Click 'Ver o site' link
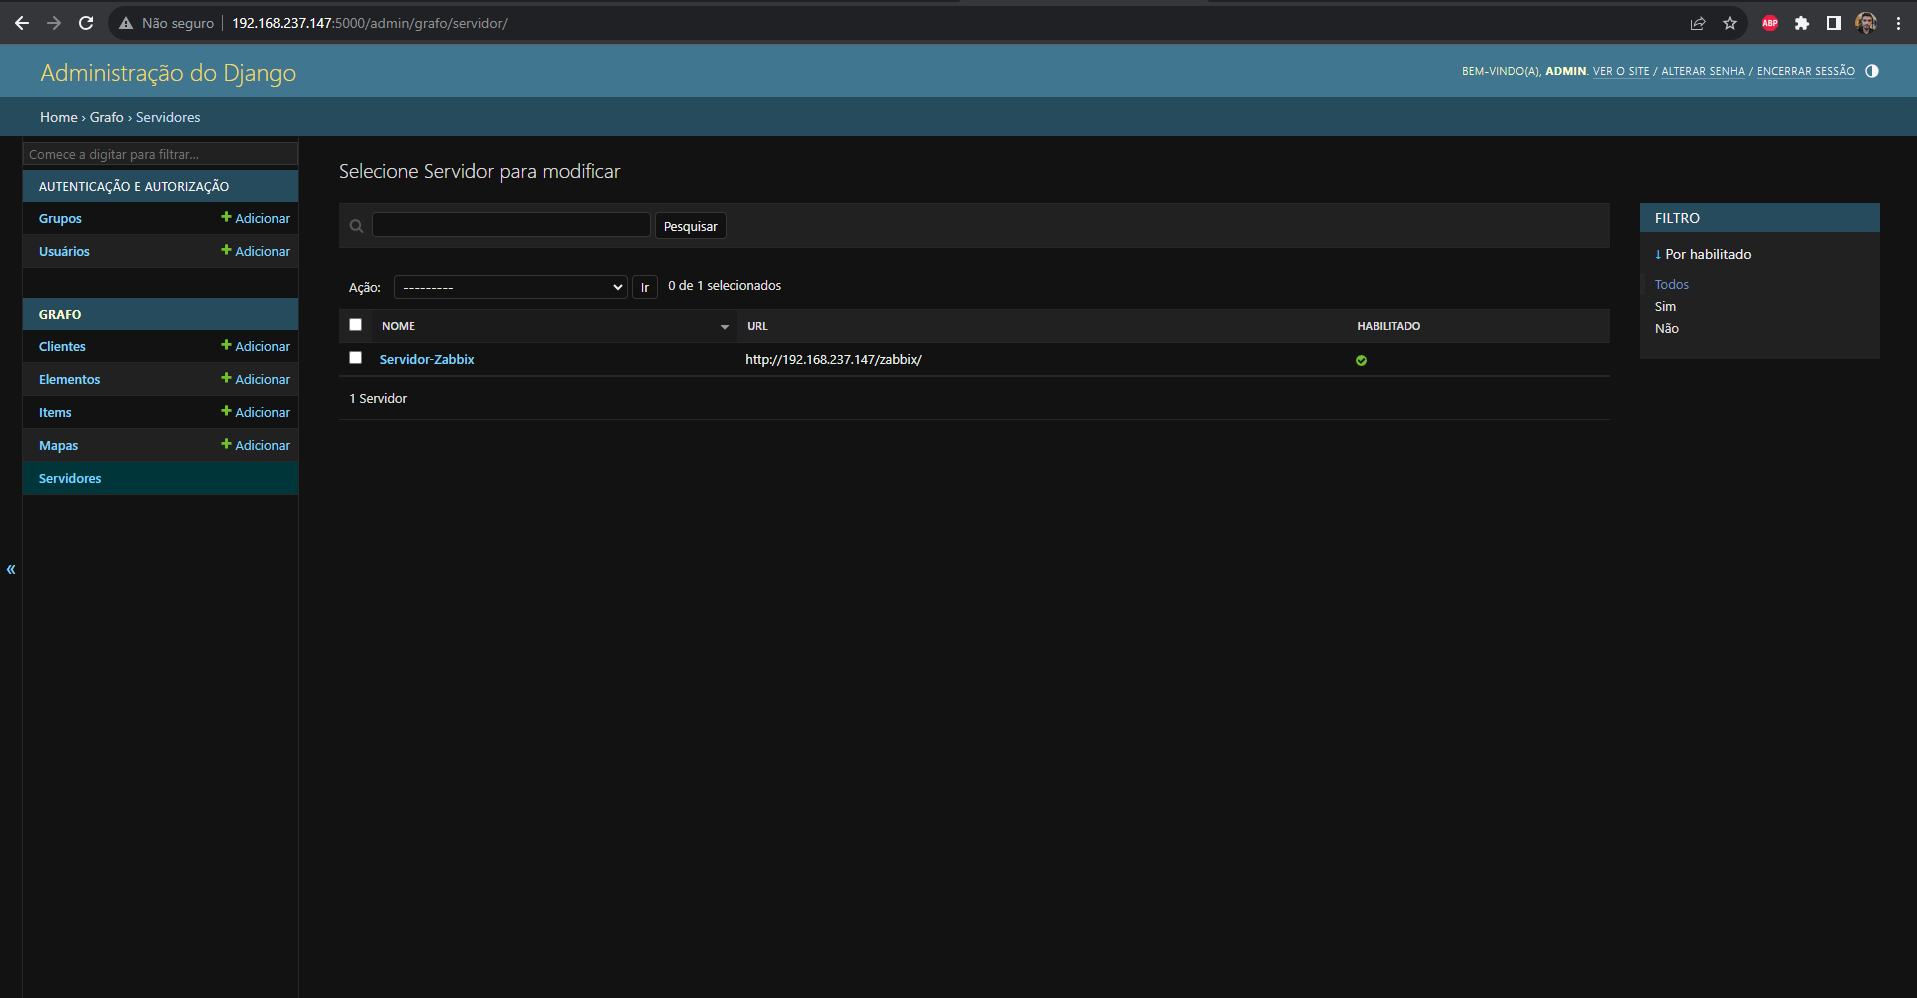 1621,71
